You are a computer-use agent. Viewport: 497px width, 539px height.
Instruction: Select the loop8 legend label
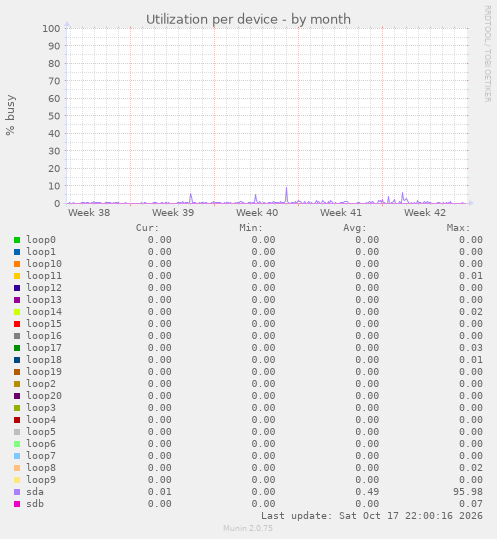tap(41, 468)
